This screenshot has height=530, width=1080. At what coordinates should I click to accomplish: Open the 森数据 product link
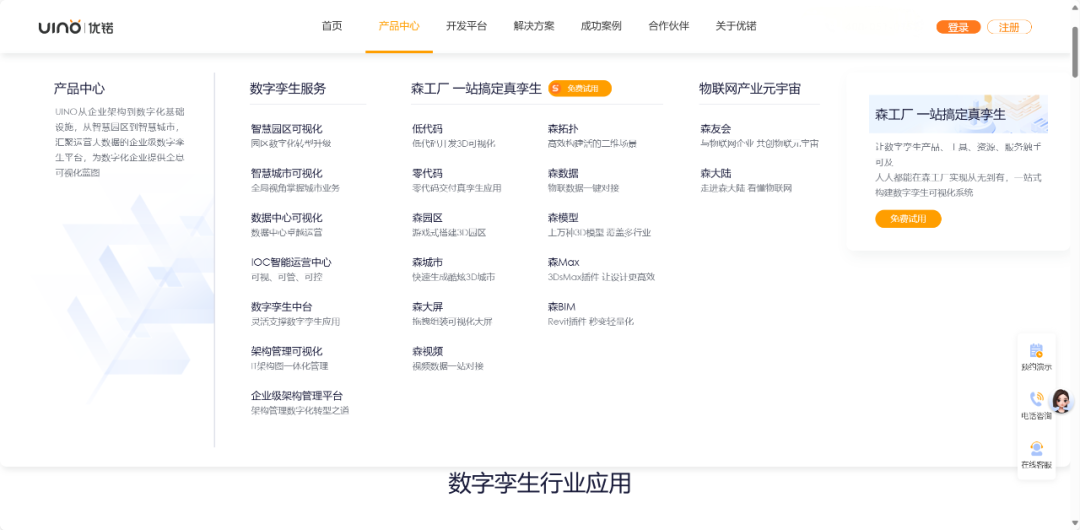[x=563, y=173]
